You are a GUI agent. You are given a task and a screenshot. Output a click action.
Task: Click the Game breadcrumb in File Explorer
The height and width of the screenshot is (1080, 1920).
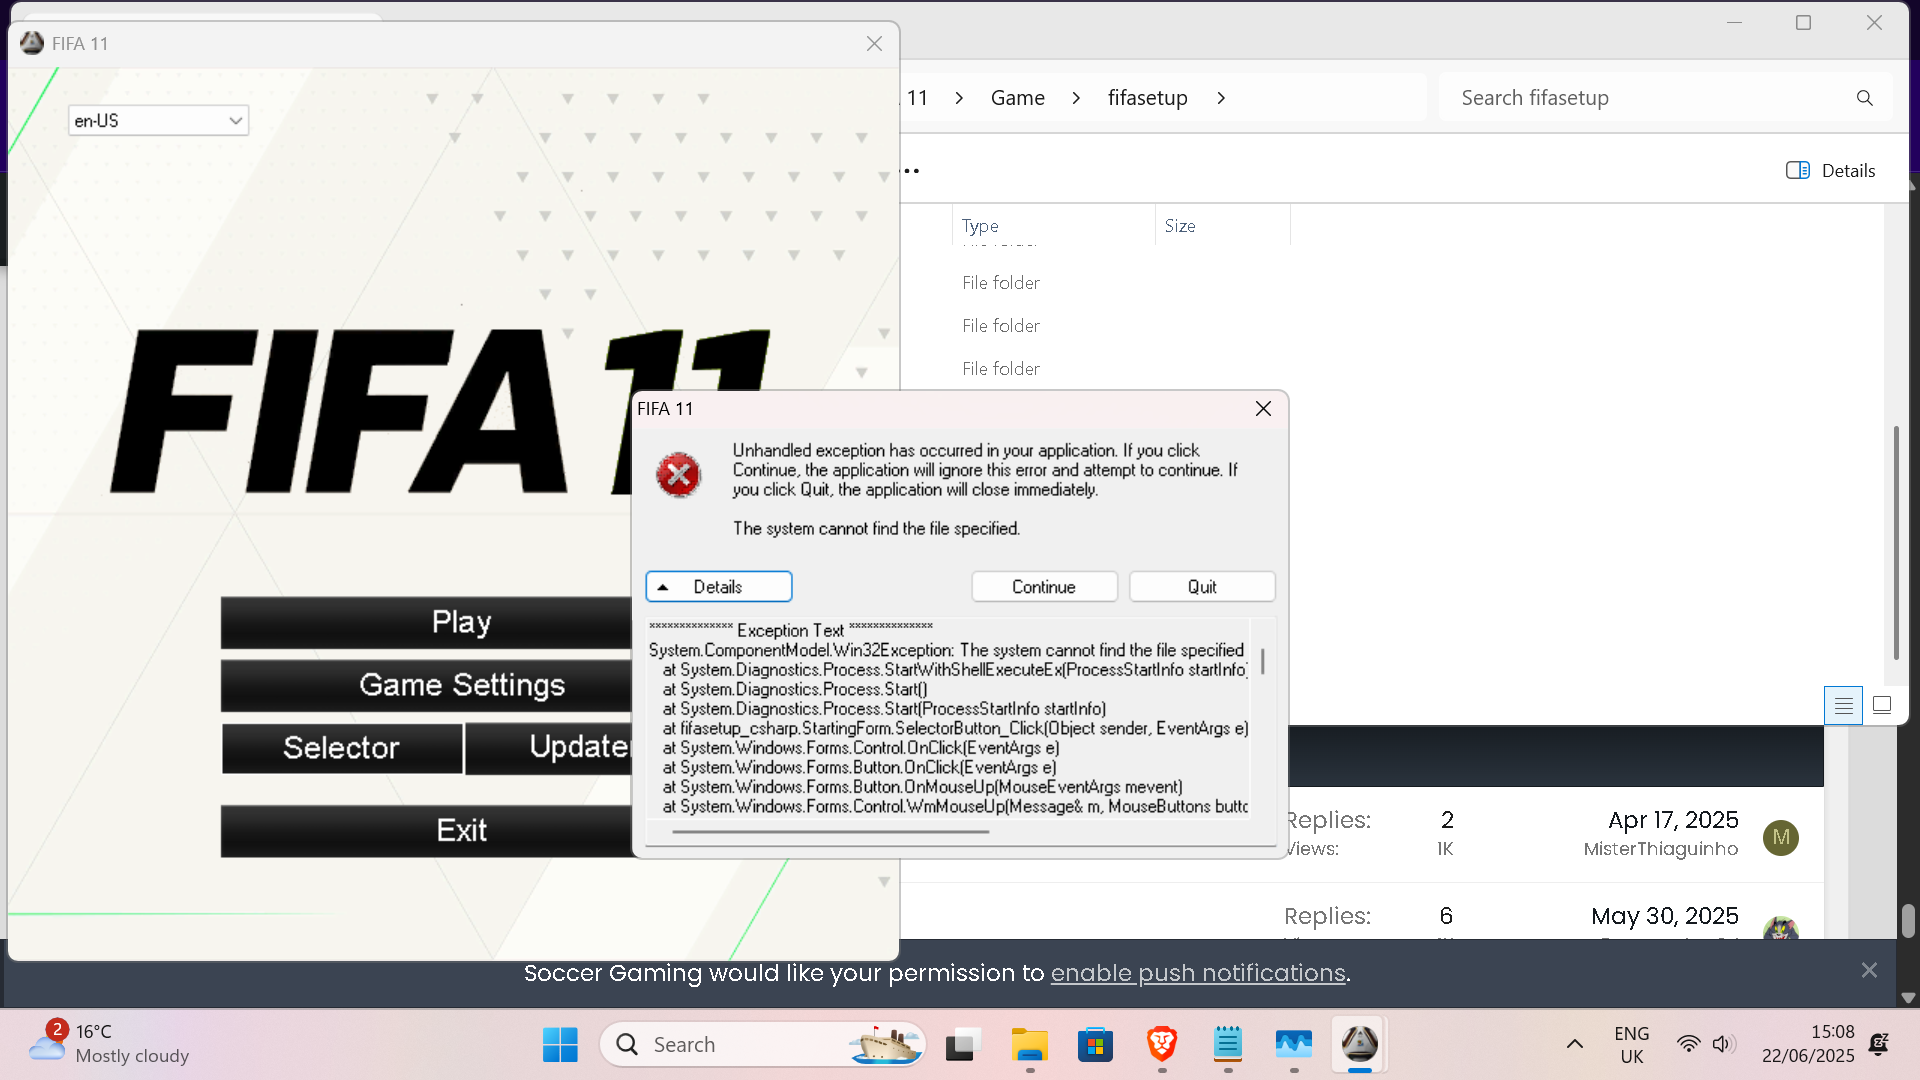tap(1017, 98)
